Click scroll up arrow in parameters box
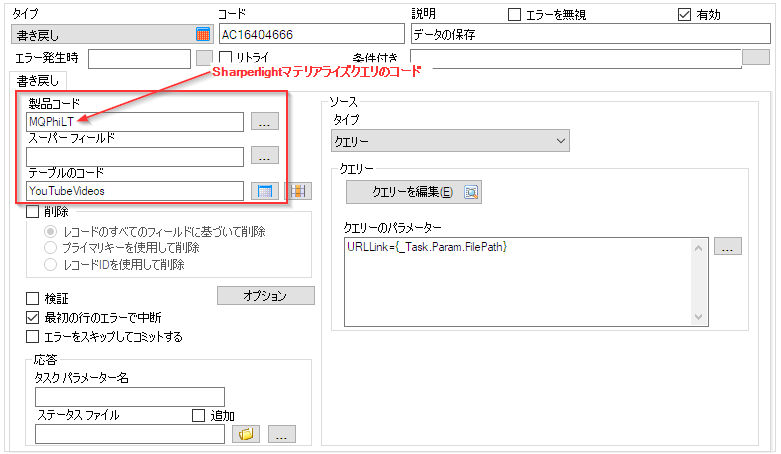This screenshot has height=454, width=781. pos(698,248)
